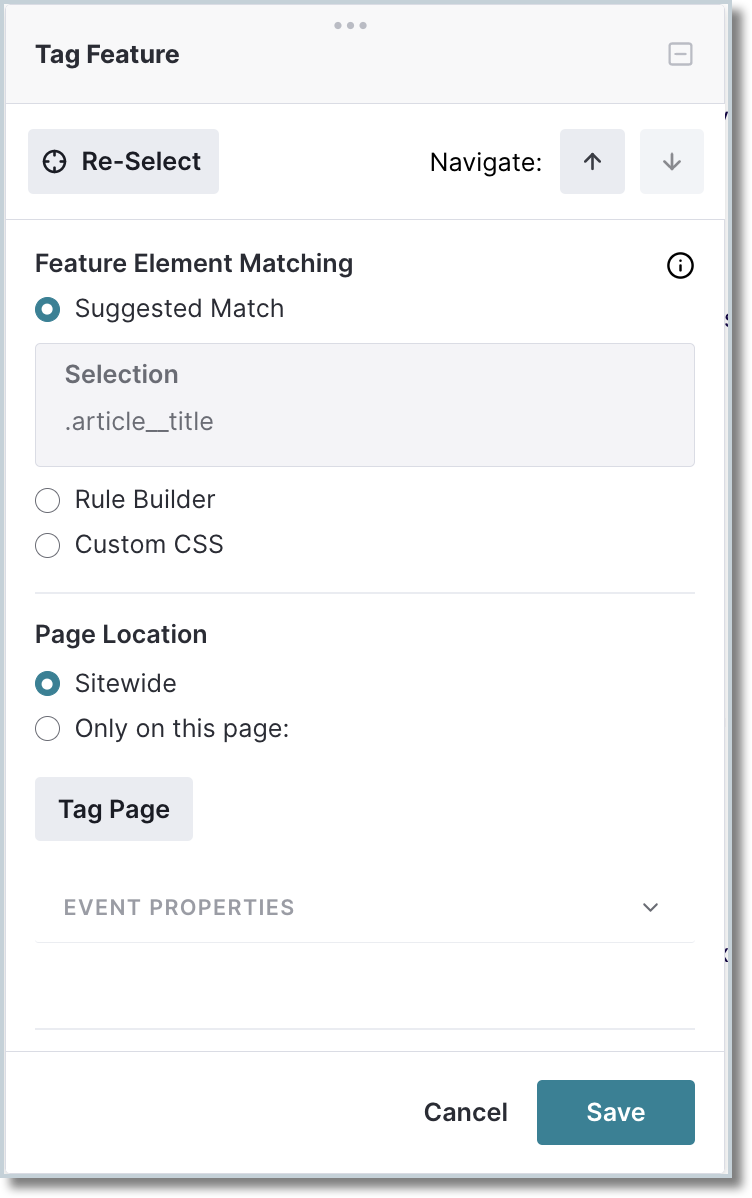This screenshot has width=752, height=1198.
Task: Select the Custom CSS option
Action: point(47,545)
